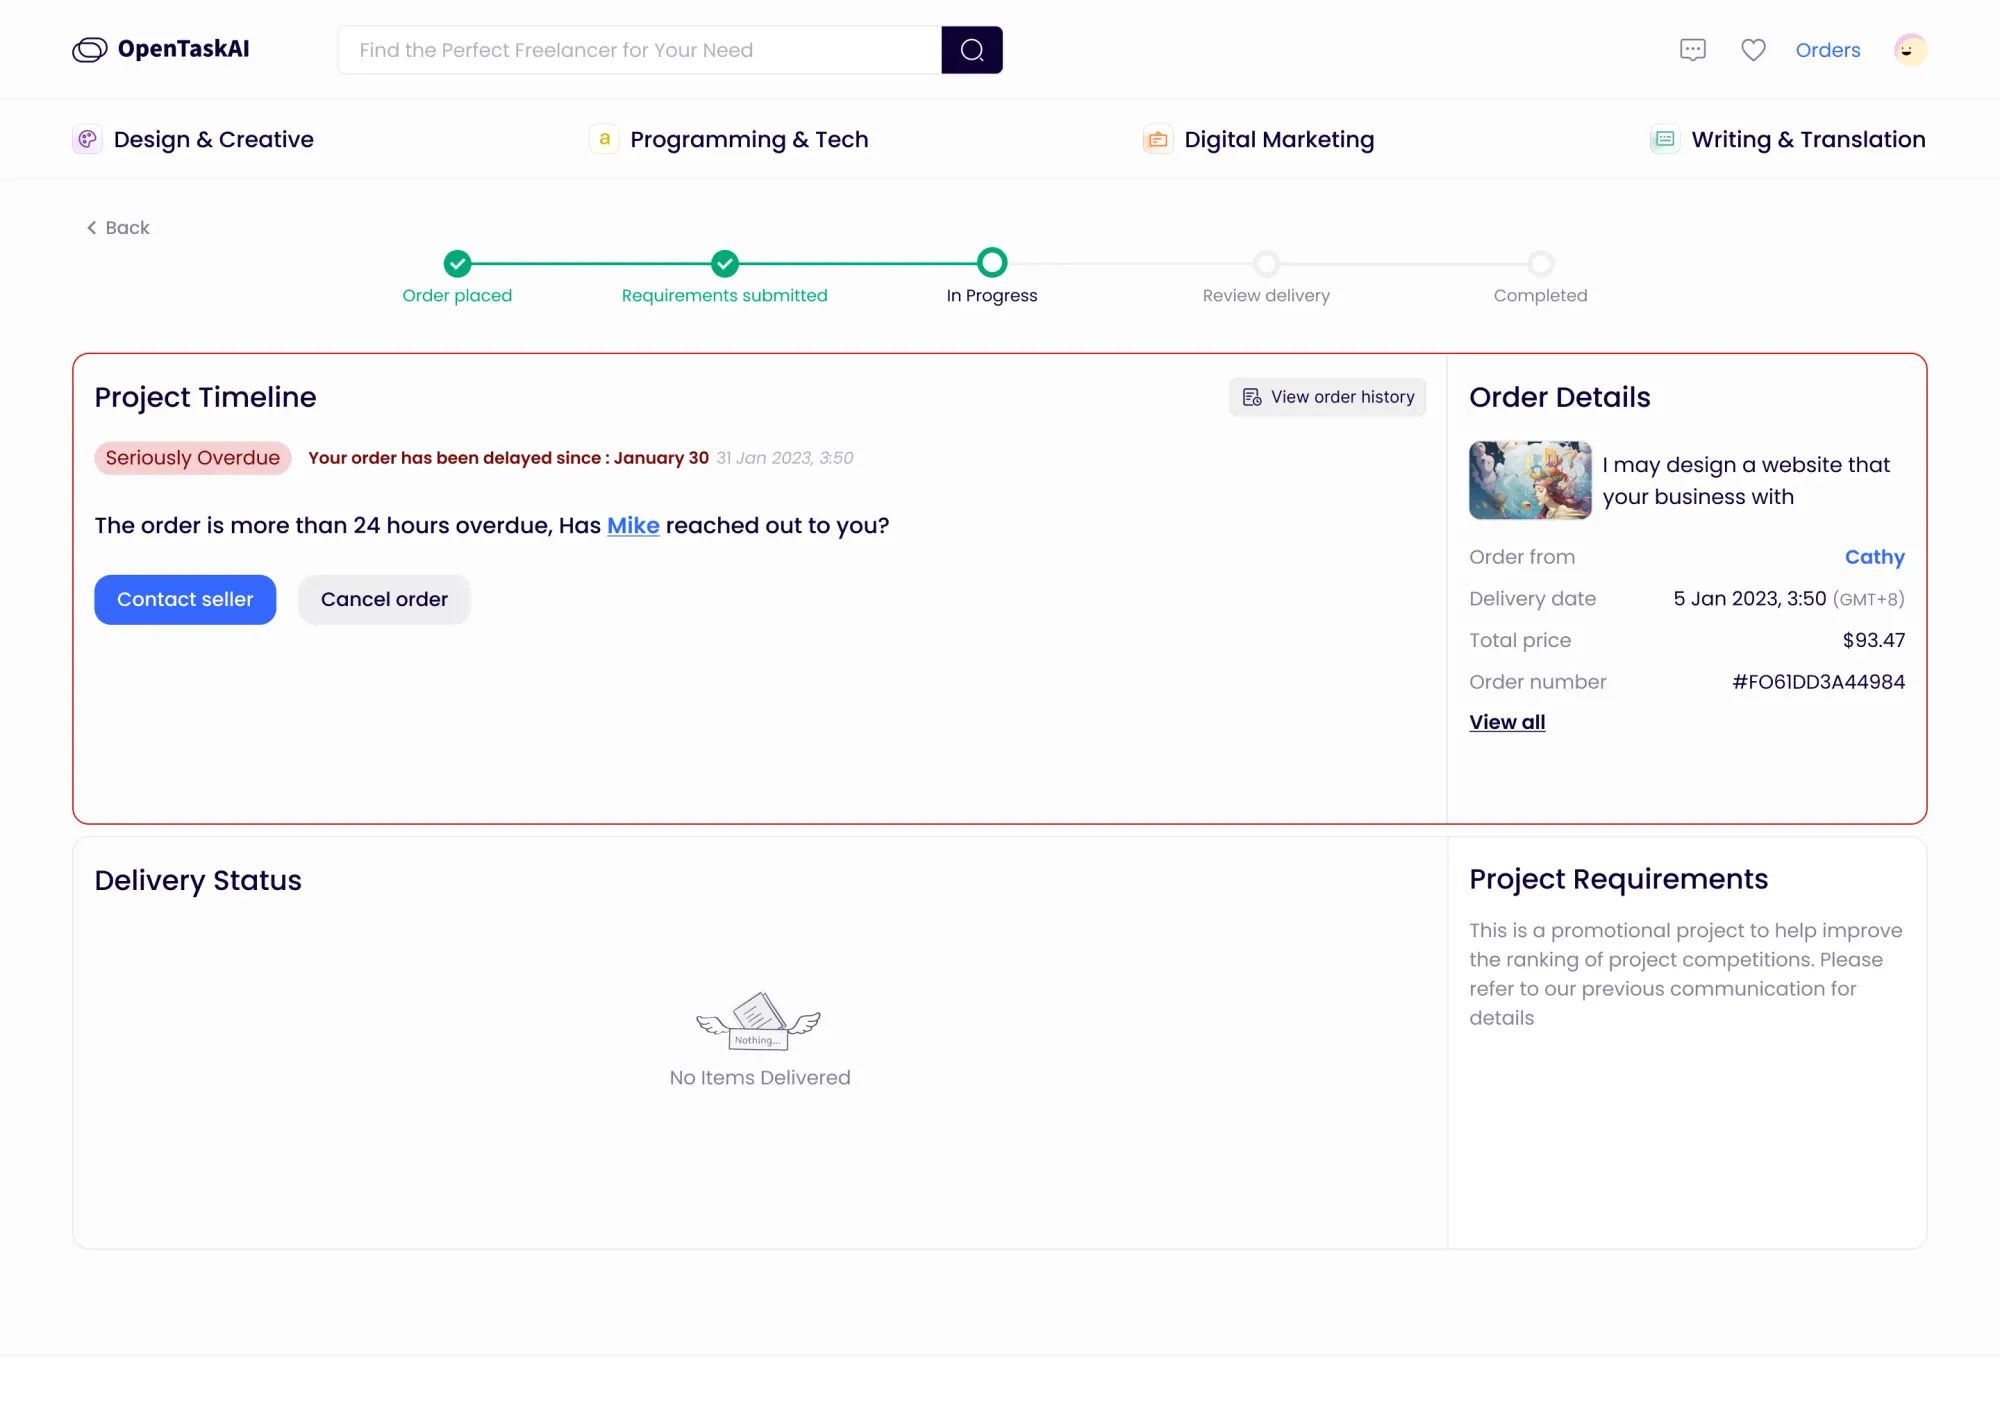The width and height of the screenshot is (2000, 1419).
Task: Click the Completed stage progress icon
Action: pyautogui.click(x=1540, y=263)
